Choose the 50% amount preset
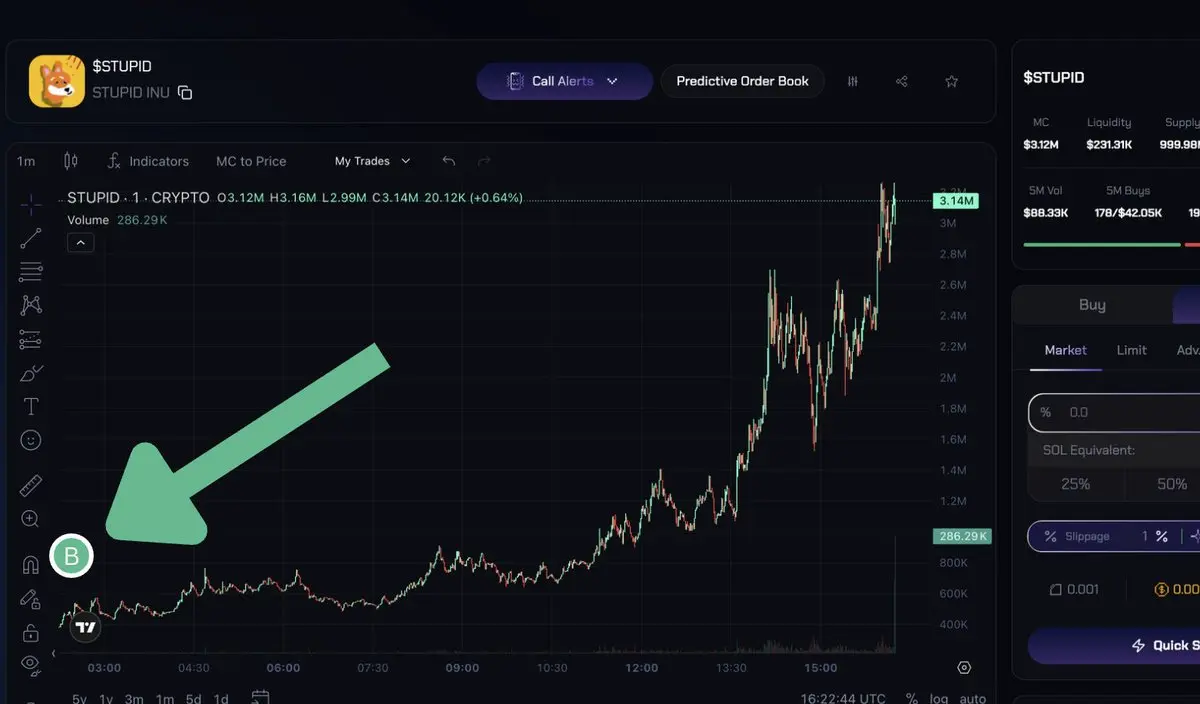This screenshot has width=1200, height=704. tap(1171, 484)
